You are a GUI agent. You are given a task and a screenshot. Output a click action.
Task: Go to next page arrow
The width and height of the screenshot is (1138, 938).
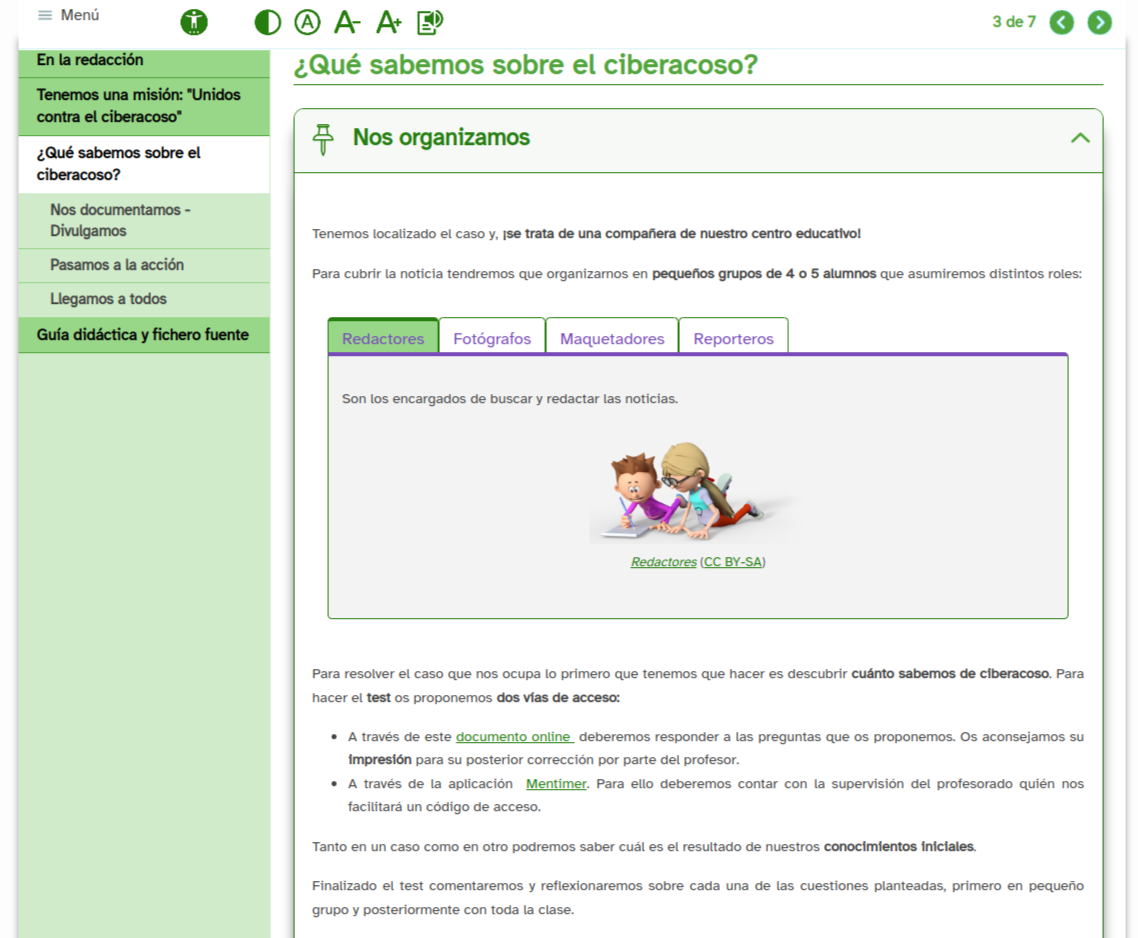[1099, 23]
